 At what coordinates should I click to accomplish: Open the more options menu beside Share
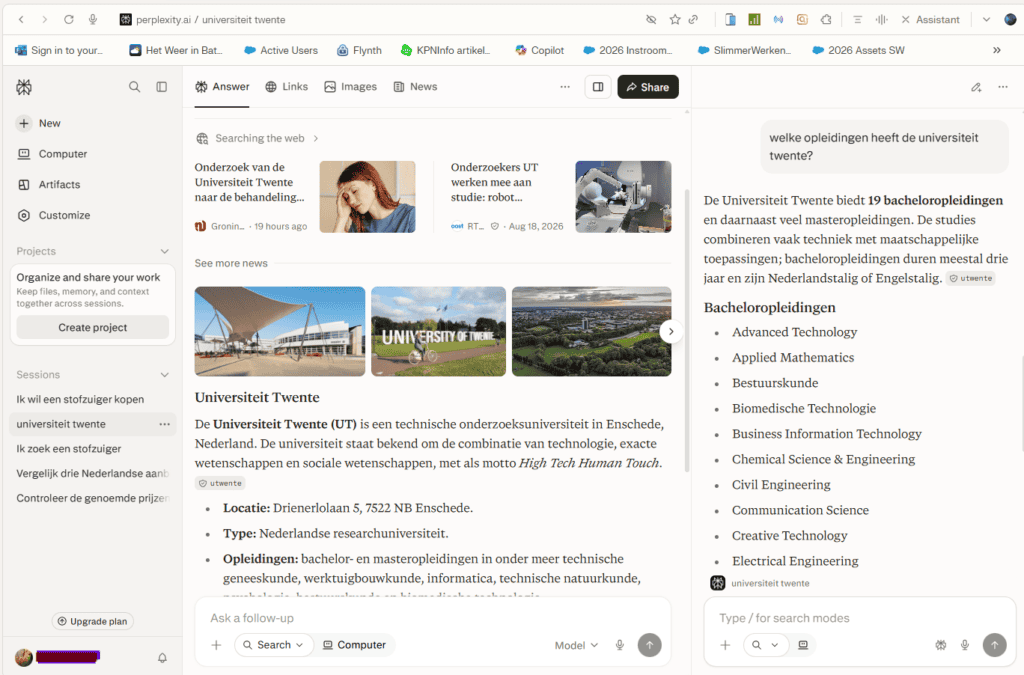[565, 87]
